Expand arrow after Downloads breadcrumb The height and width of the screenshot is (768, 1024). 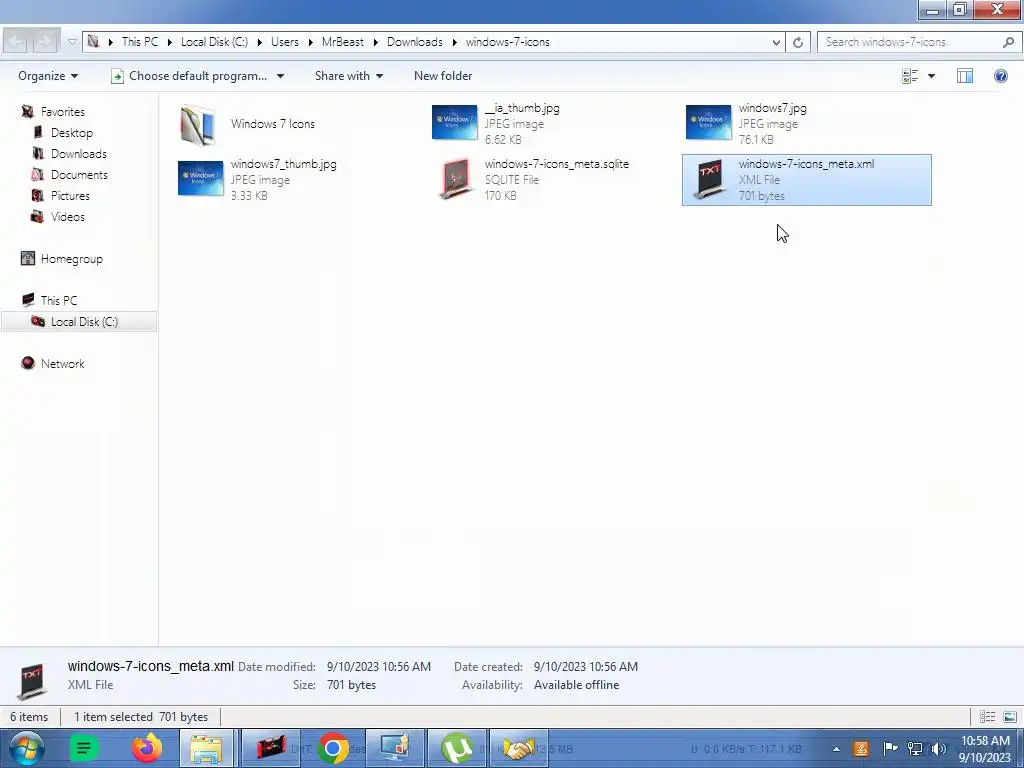455,42
